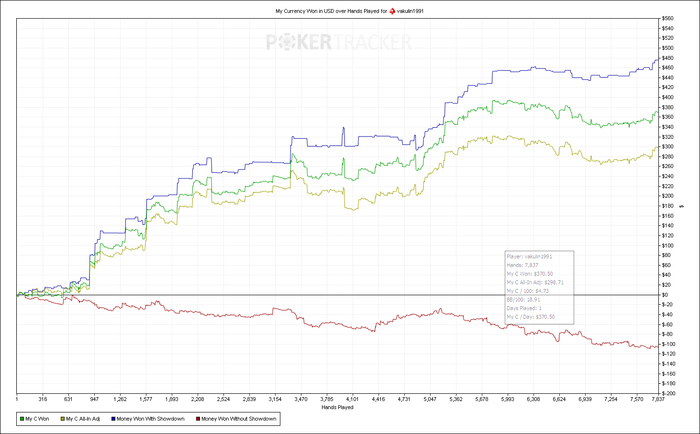Click x-axis tick label 2,839
This screenshot has height=434, width=700.
point(249,399)
